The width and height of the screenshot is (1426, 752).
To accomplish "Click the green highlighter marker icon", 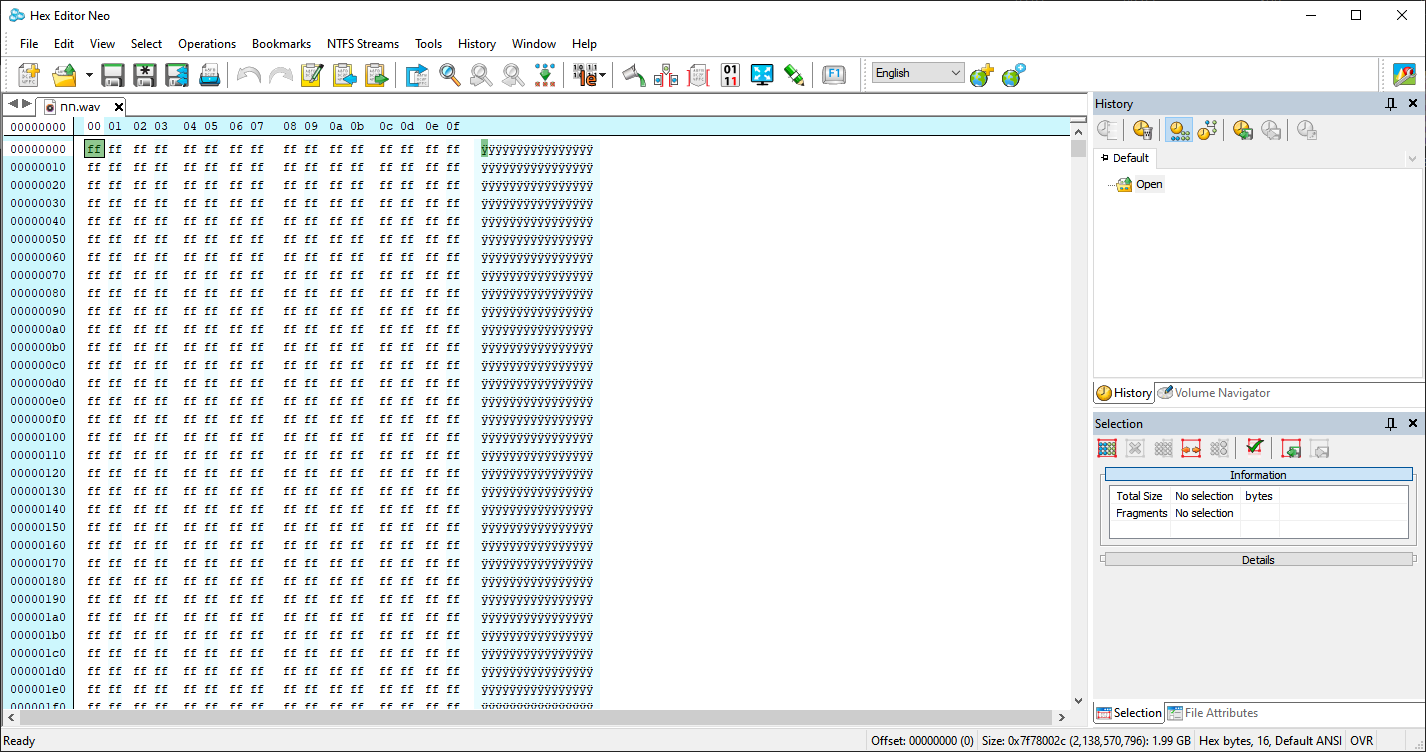I will click(x=794, y=75).
